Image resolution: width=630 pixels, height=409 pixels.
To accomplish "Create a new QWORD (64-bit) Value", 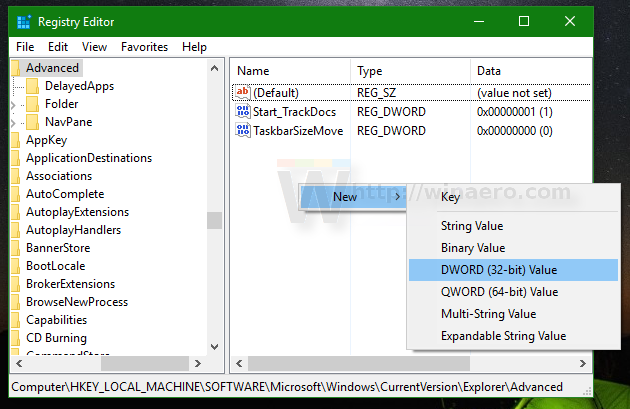I will tap(513, 292).
